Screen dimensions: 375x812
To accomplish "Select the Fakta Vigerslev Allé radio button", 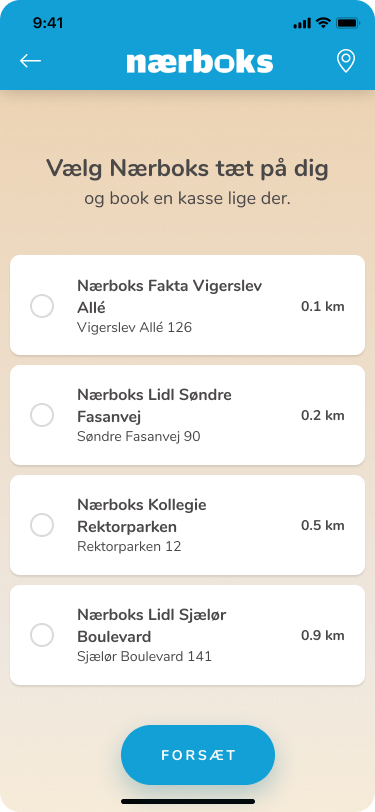I will click(42, 306).
